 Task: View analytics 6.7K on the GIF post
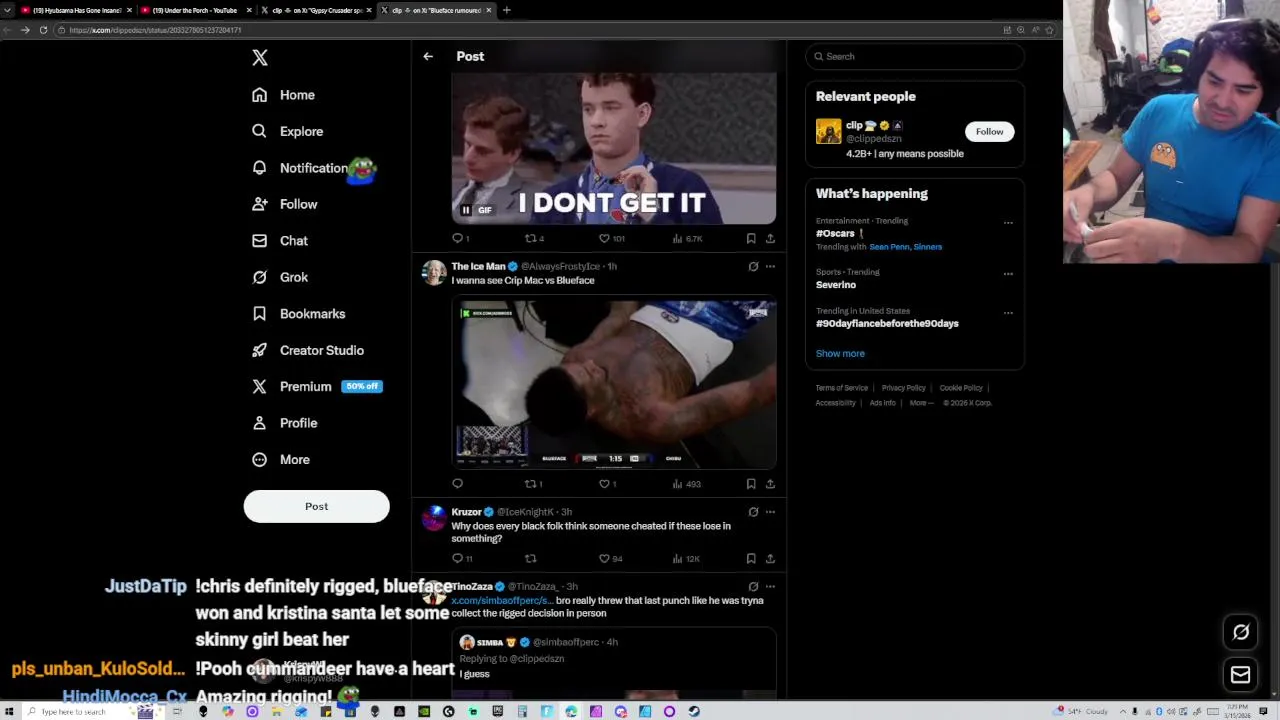(x=688, y=238)
